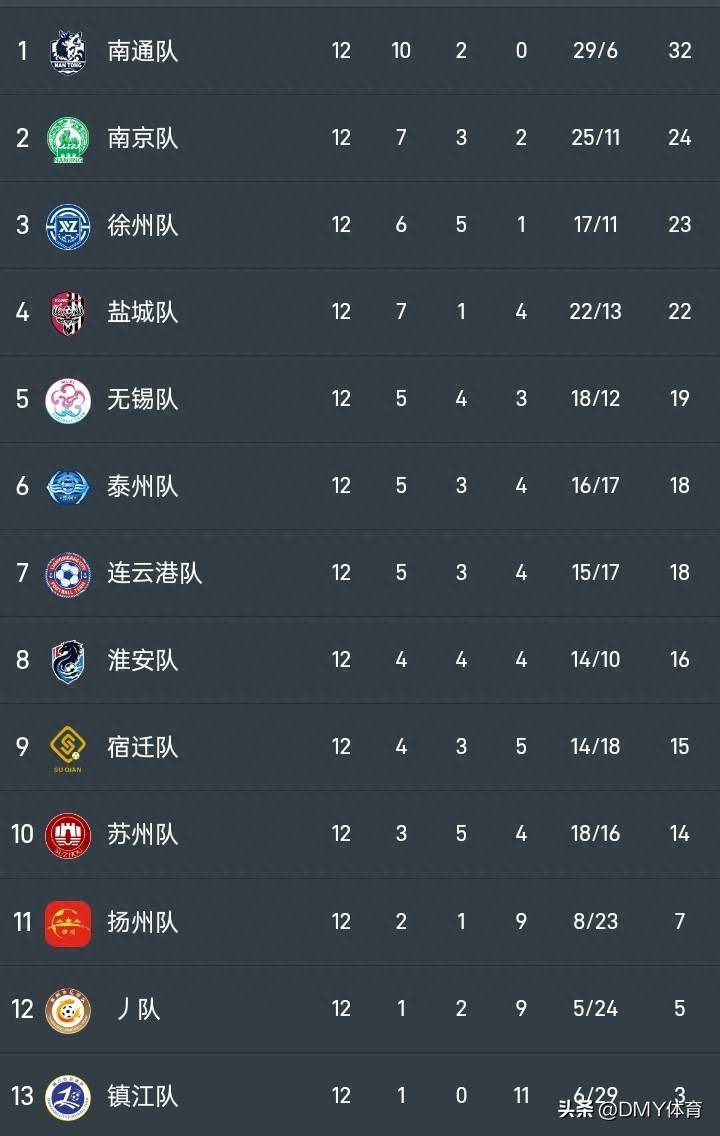Viewport: 720px width, 1136px height.
Task: Select the 苏州队 red round badge
Action: (x=68, y=834)
